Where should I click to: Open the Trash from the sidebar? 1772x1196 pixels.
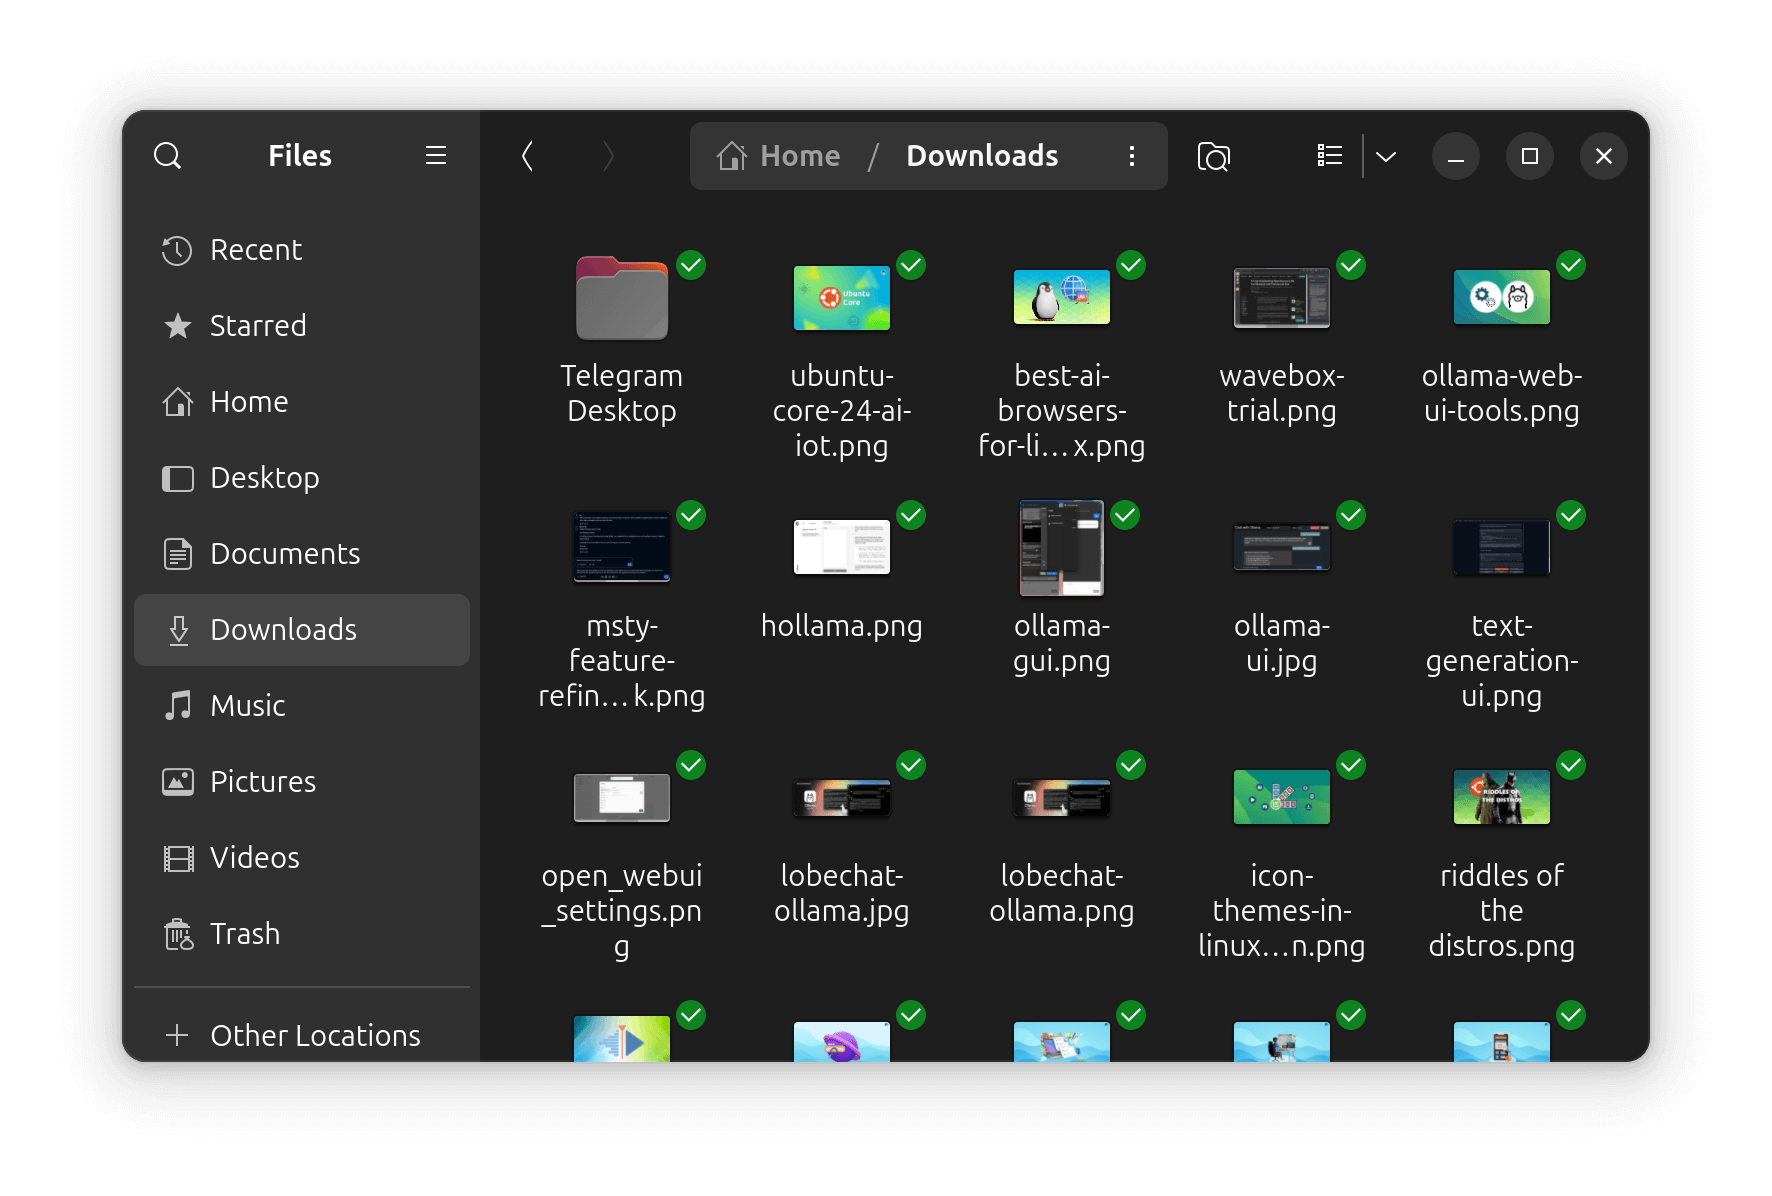[247, 933]
